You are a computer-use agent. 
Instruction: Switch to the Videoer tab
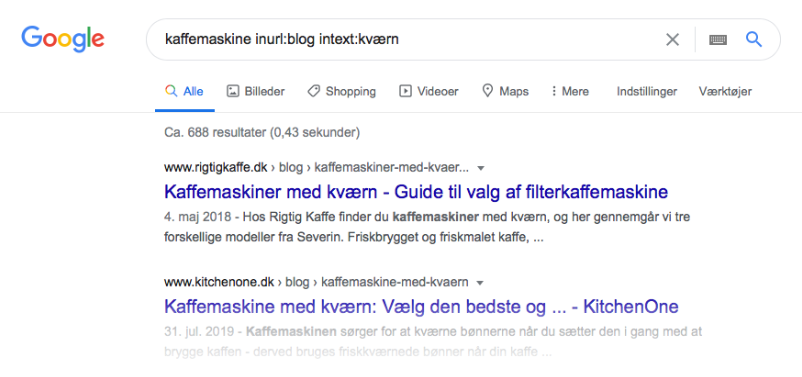pyautogui.click(x=429, y=92)
